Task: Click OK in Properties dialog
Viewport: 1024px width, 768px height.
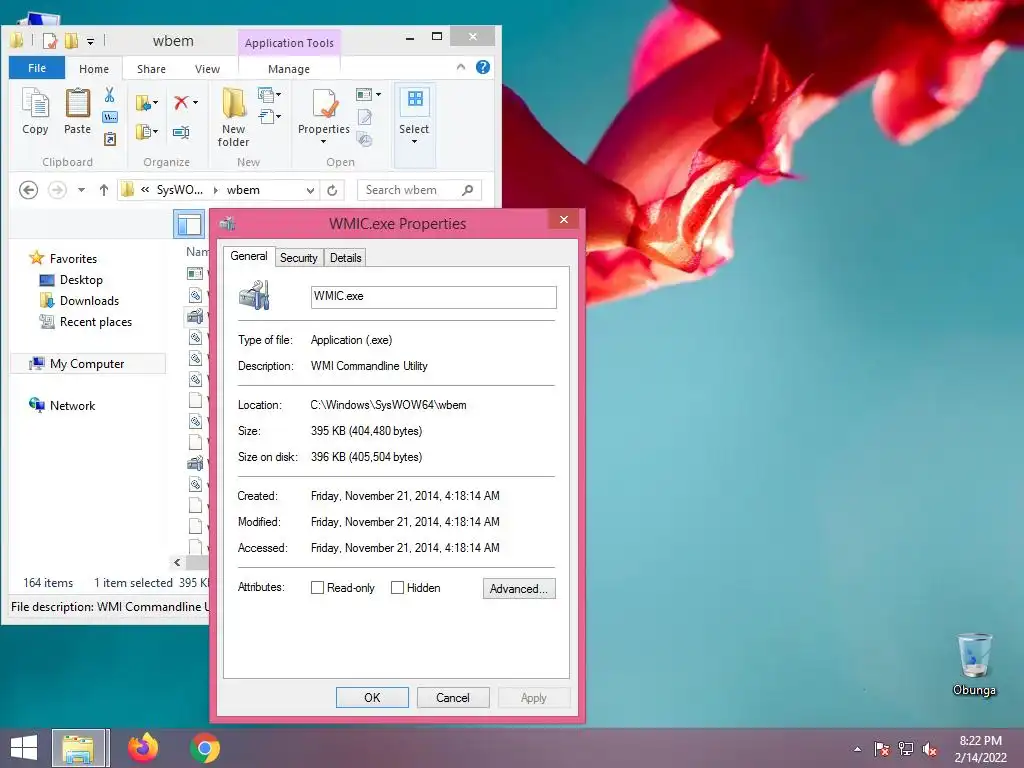Action: coord(372,697)
